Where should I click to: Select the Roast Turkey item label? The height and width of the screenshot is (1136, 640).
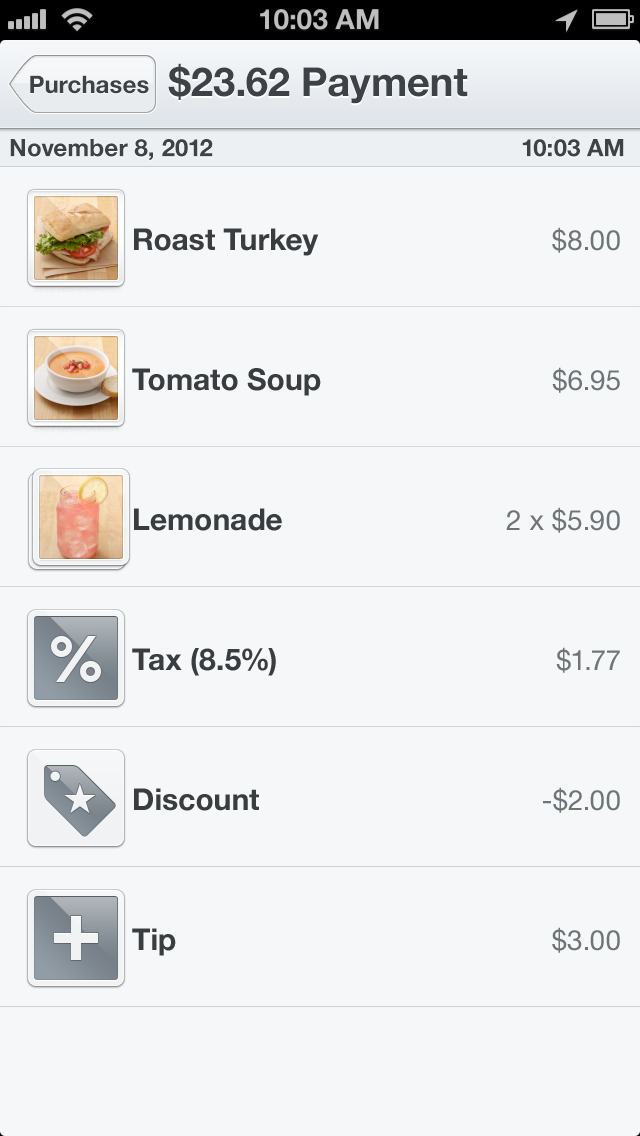click(x=225, y=240)
